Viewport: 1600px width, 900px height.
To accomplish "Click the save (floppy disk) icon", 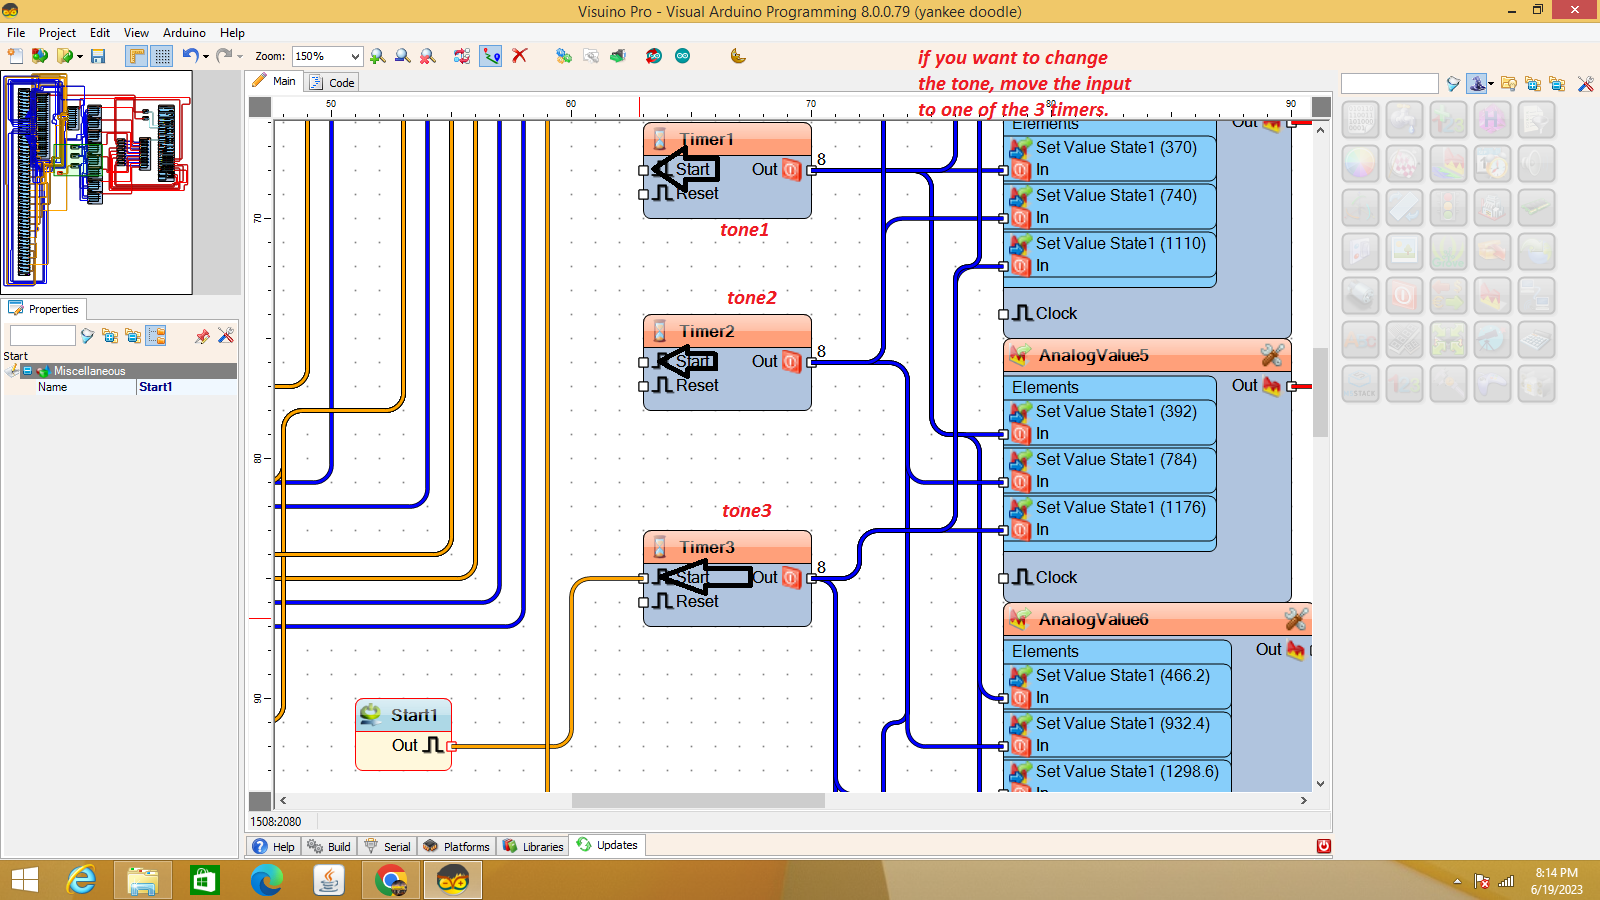I will pos(98,56).
